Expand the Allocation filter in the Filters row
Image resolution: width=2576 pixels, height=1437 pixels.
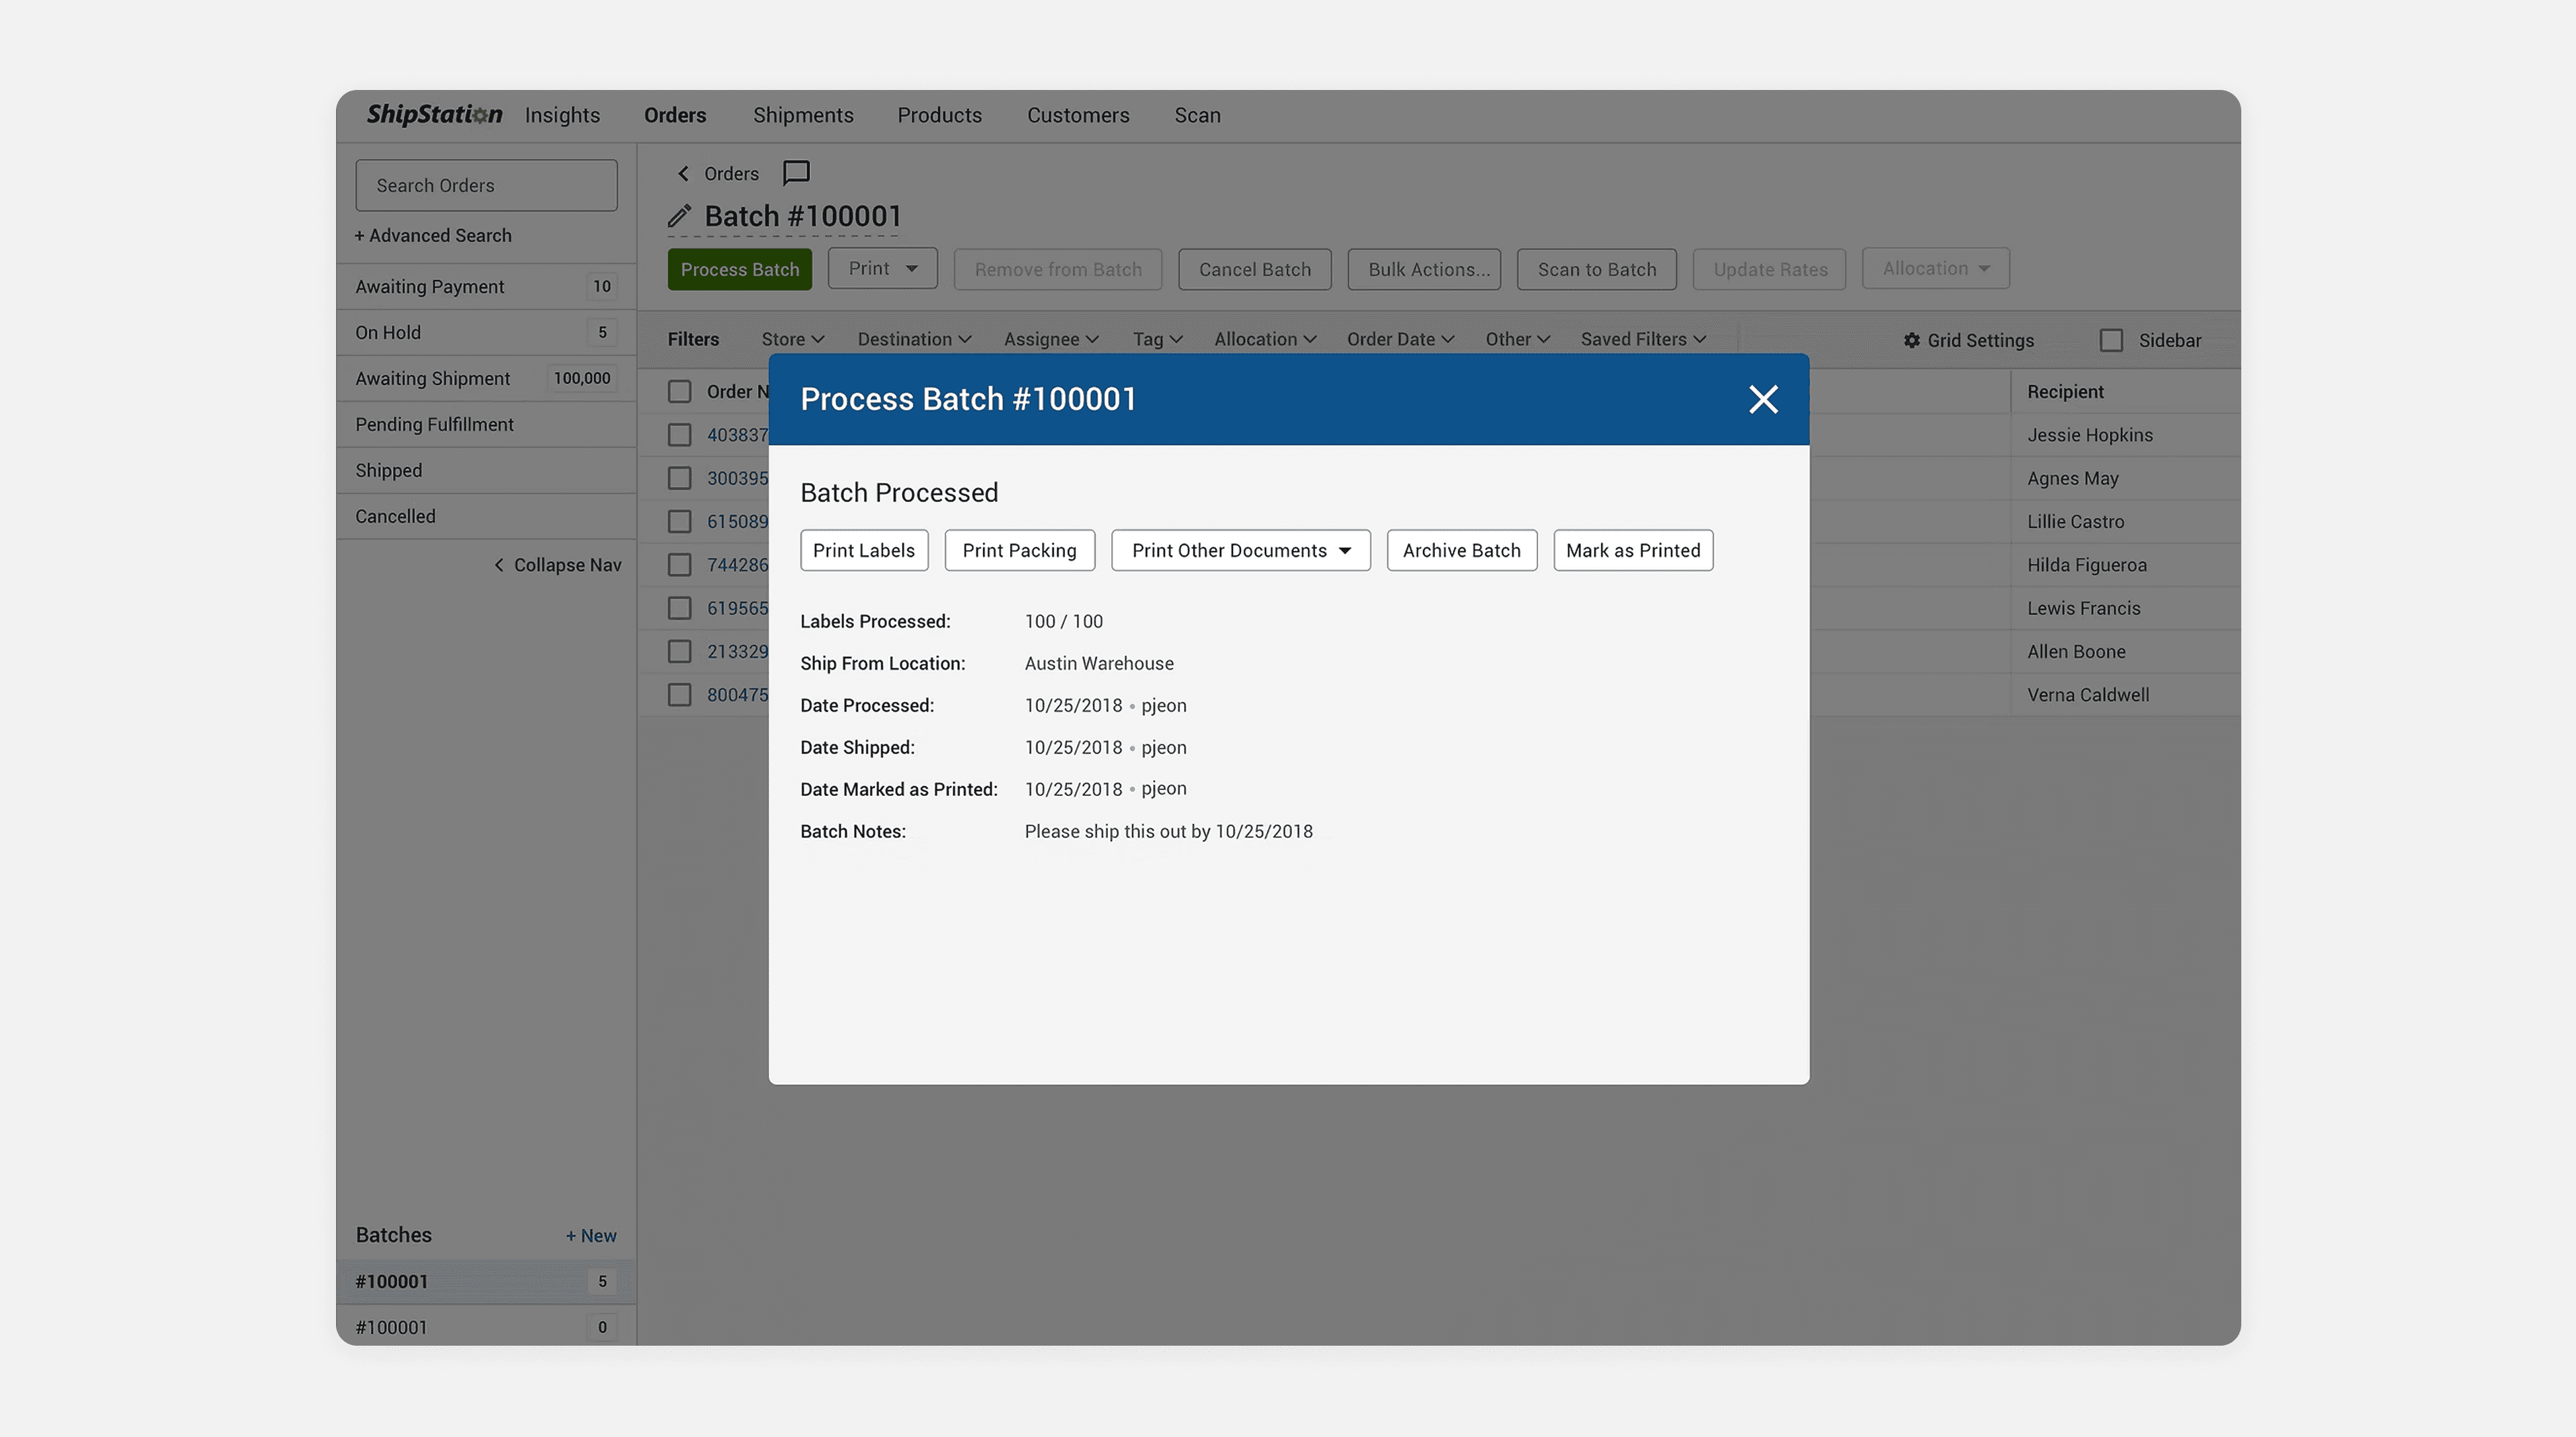tap(1265, 340)
